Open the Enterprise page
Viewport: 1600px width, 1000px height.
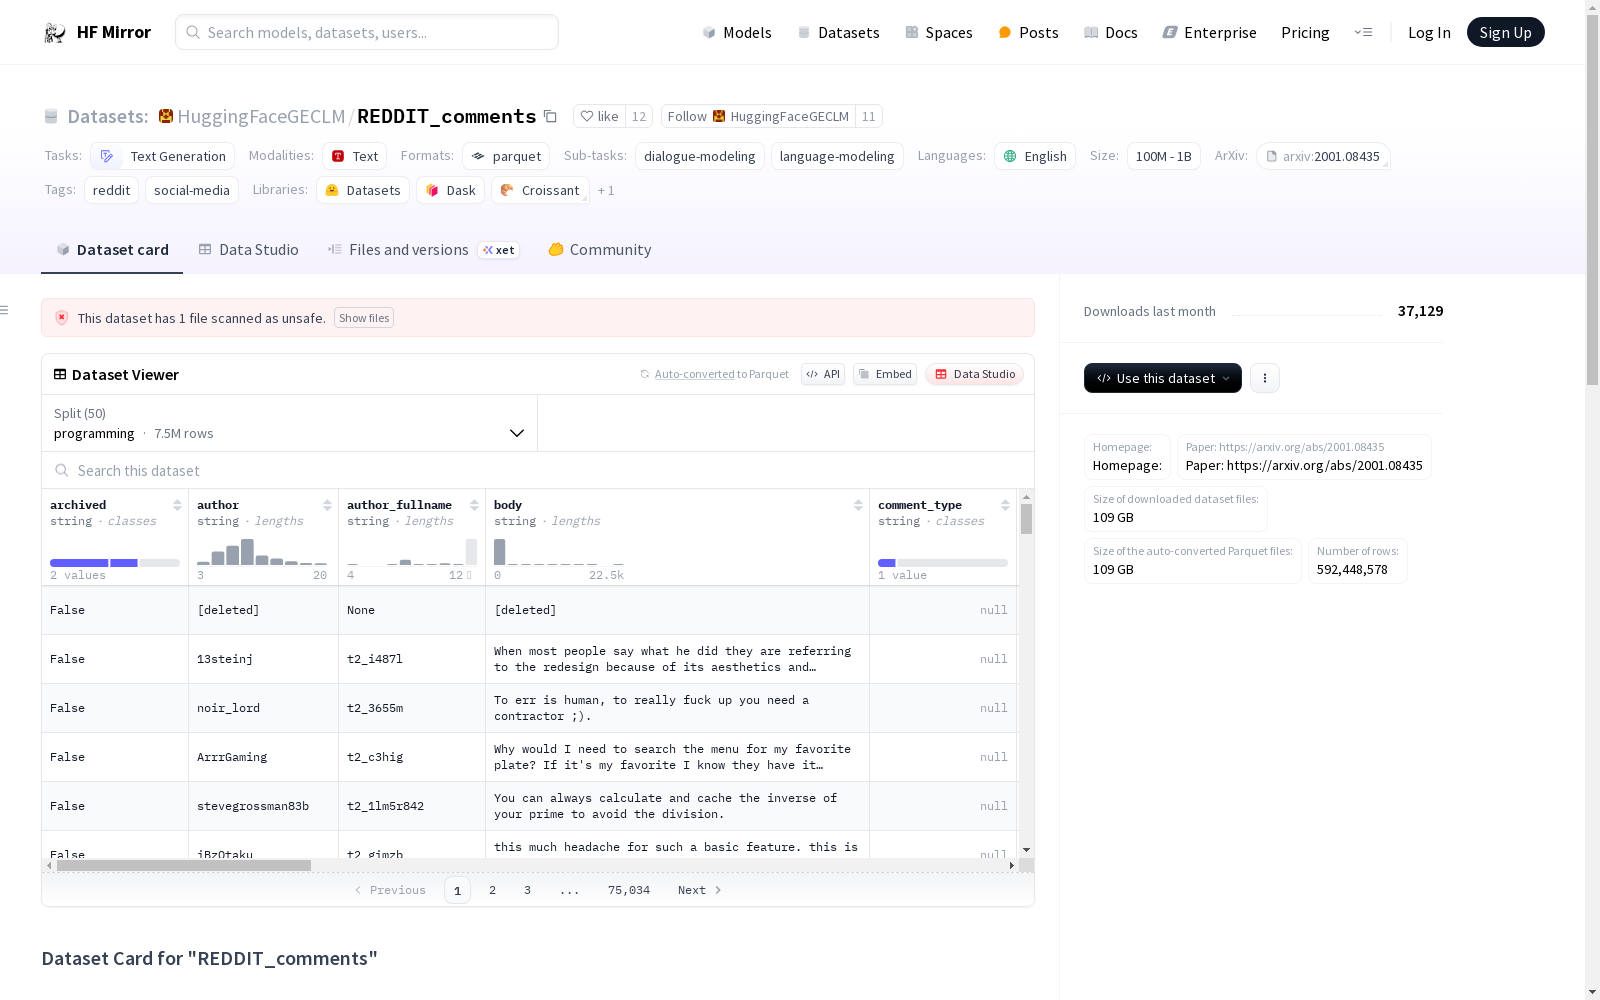point(1210,33)
